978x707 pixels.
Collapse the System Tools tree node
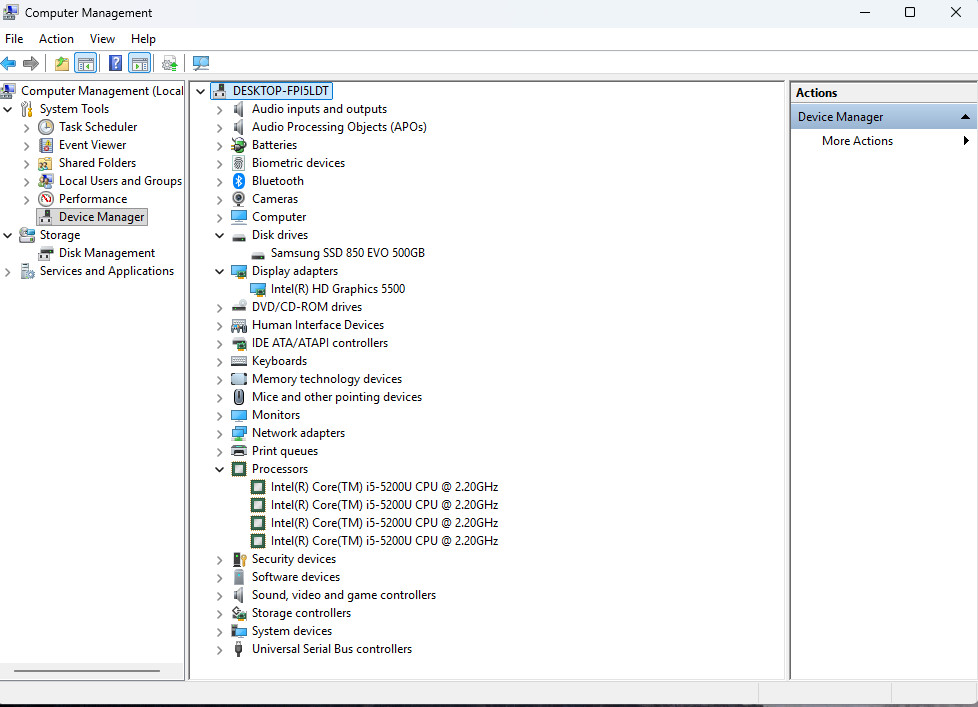(x=7, y=109)
